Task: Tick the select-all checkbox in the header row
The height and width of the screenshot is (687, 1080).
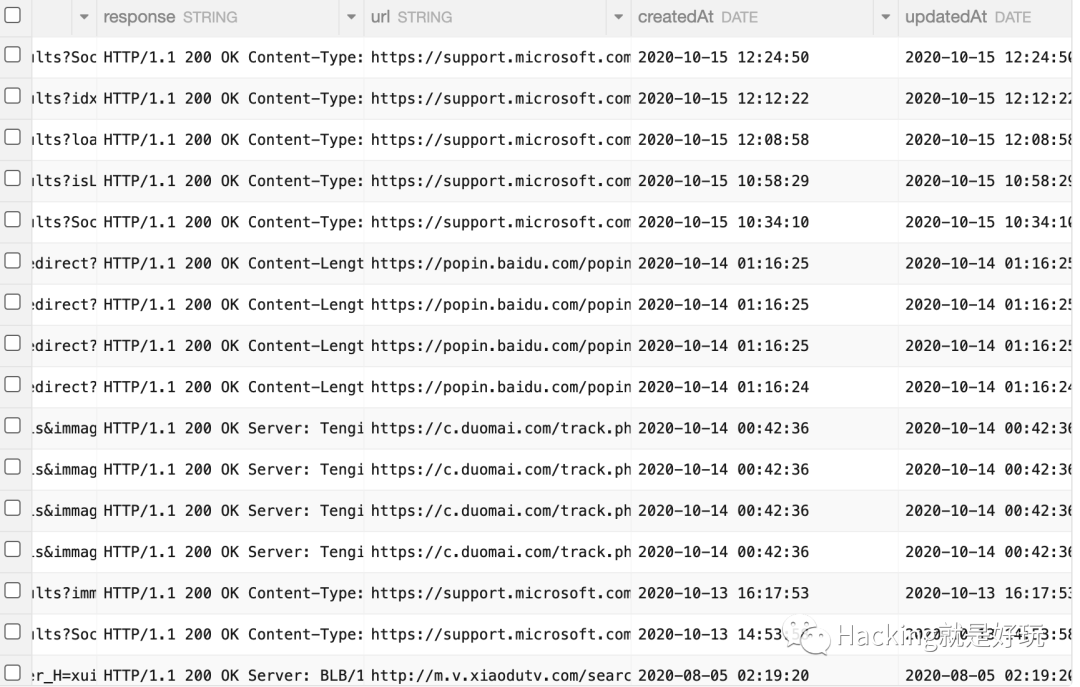Action: 12,14
